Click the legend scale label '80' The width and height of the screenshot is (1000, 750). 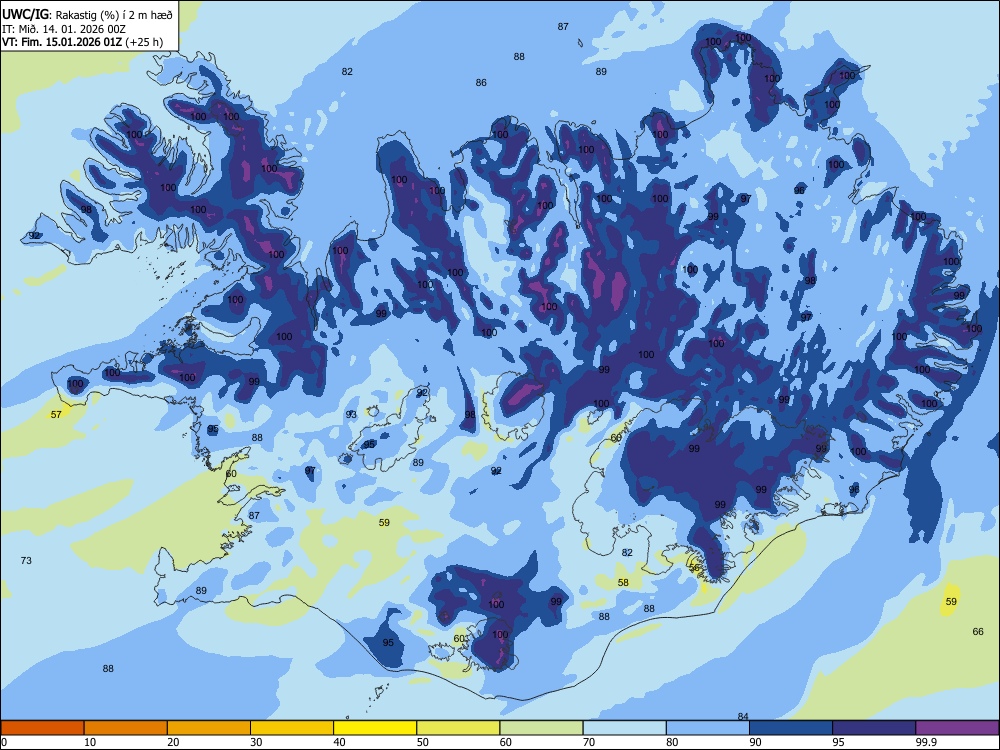point(672,742)
